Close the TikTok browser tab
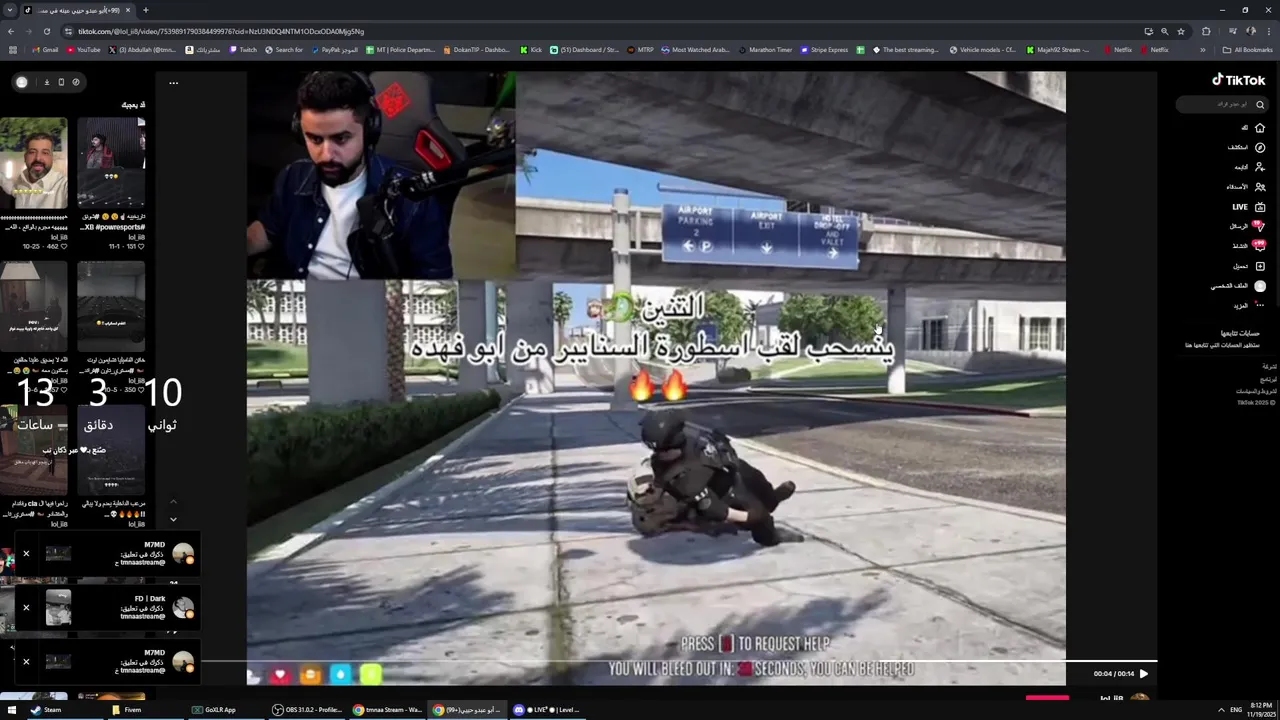The width and height of the screenshot is (1280, 720). [128, 10]
